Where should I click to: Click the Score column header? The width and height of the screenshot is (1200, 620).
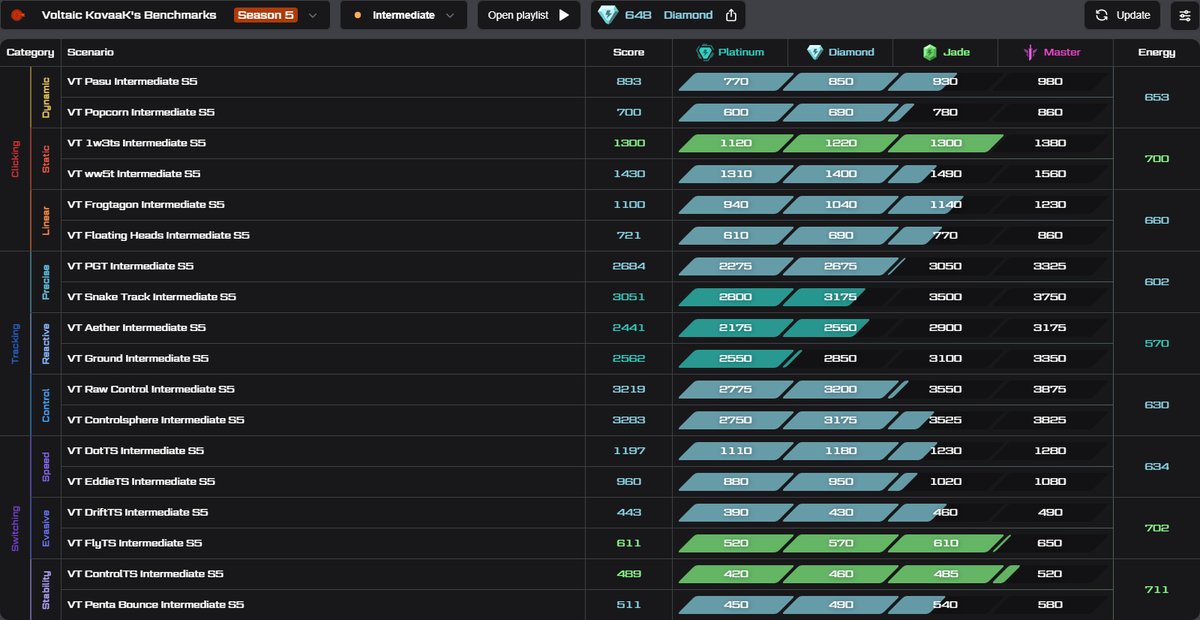coord(629,52)
